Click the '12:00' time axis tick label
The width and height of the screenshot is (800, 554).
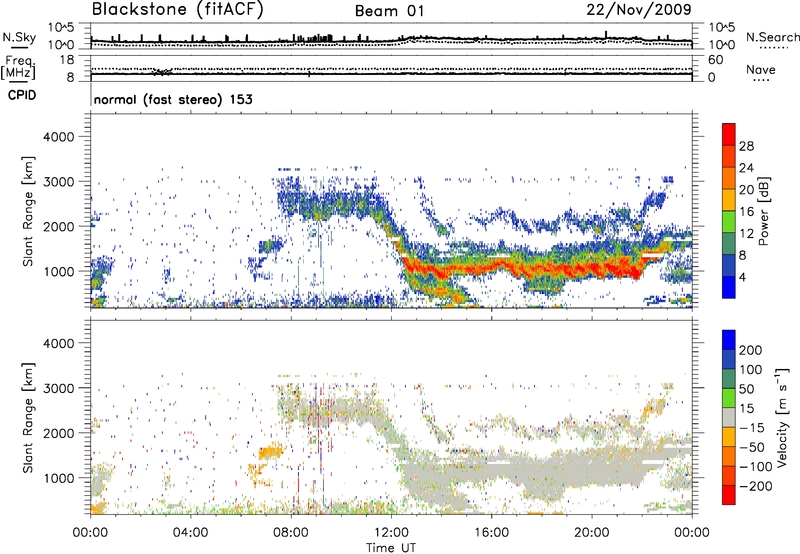[391, 533]
